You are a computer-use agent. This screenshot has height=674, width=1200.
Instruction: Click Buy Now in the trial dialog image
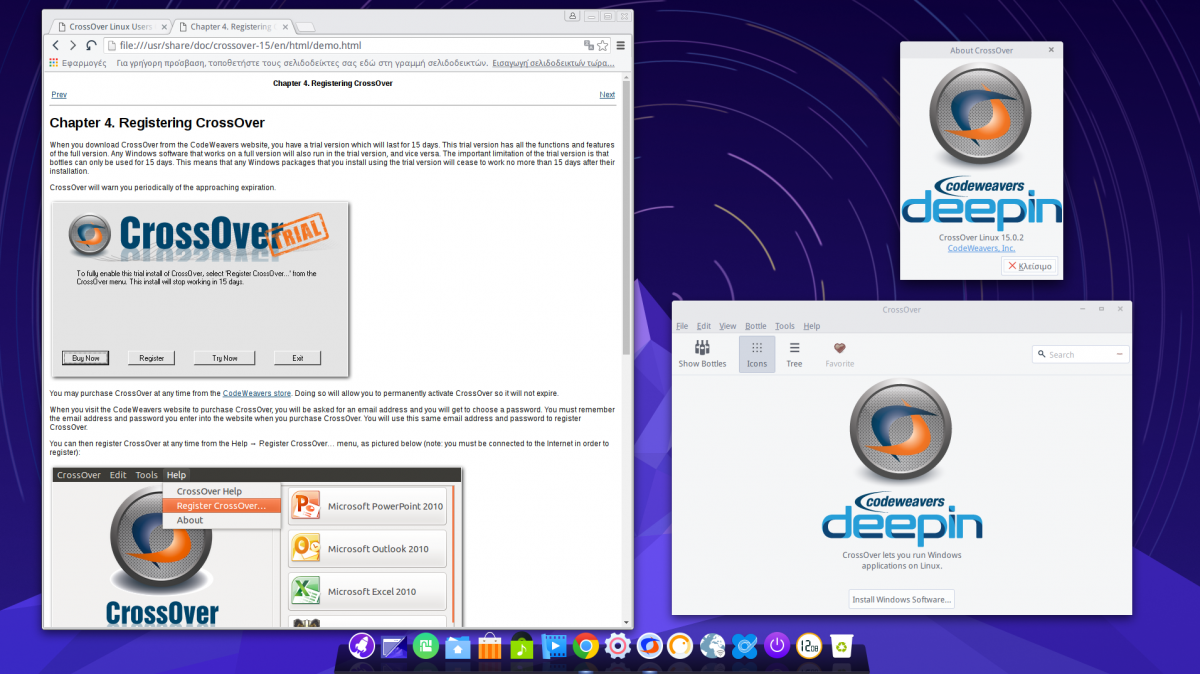pos(86,358)
